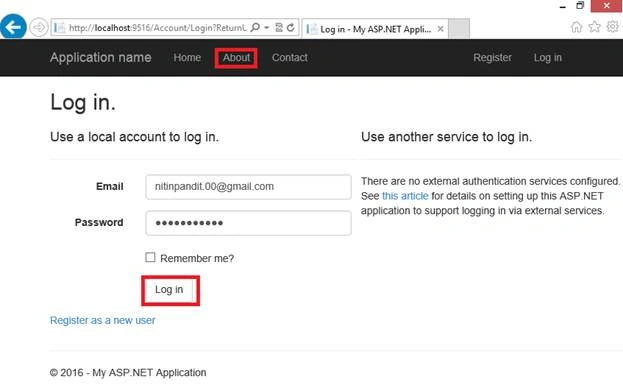Click the Password input field
This screenshot has width=623, height=385.
(248, 223)
